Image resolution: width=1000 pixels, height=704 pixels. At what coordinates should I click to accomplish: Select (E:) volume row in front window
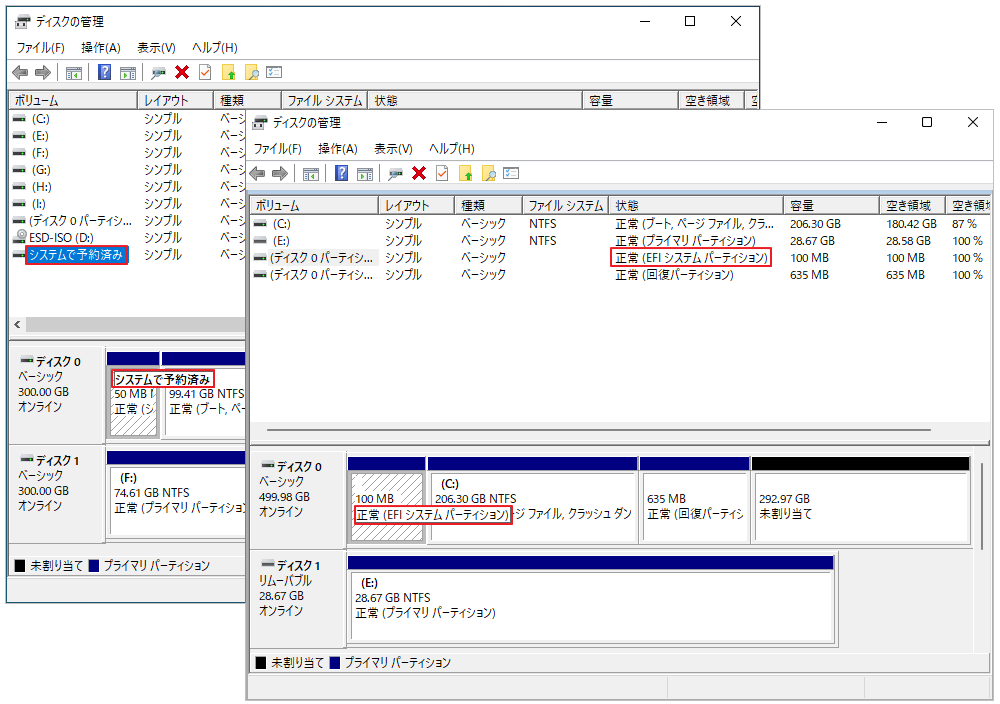(619, 241)
